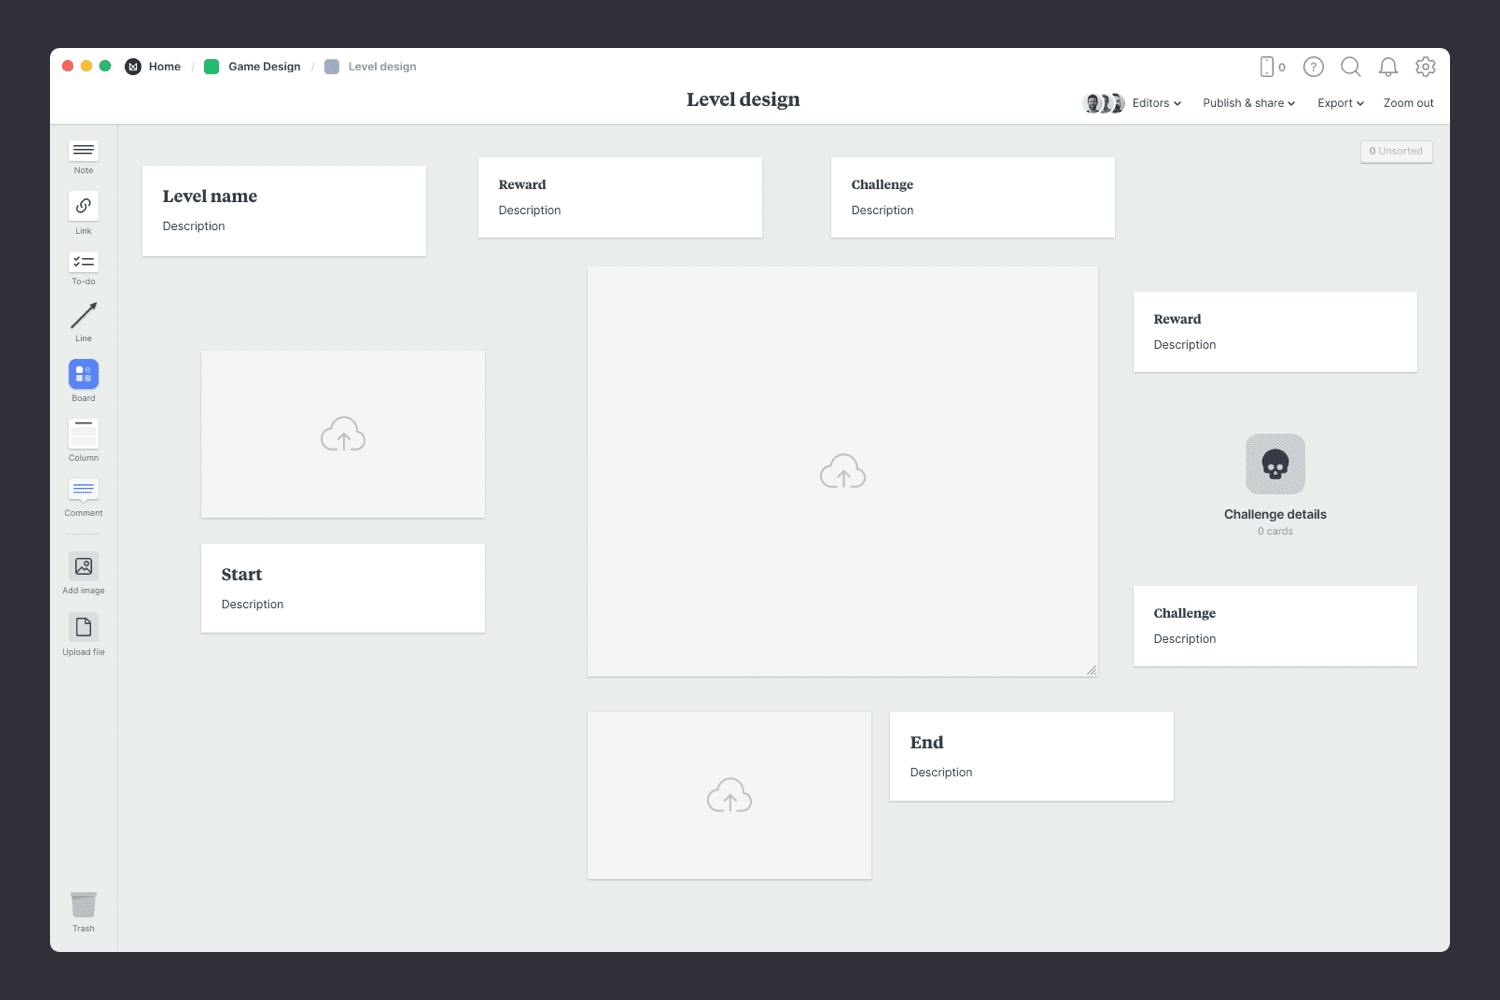Click the large center image upload placeholder
The image size is (1500, 1000).
tap(842, 472)
